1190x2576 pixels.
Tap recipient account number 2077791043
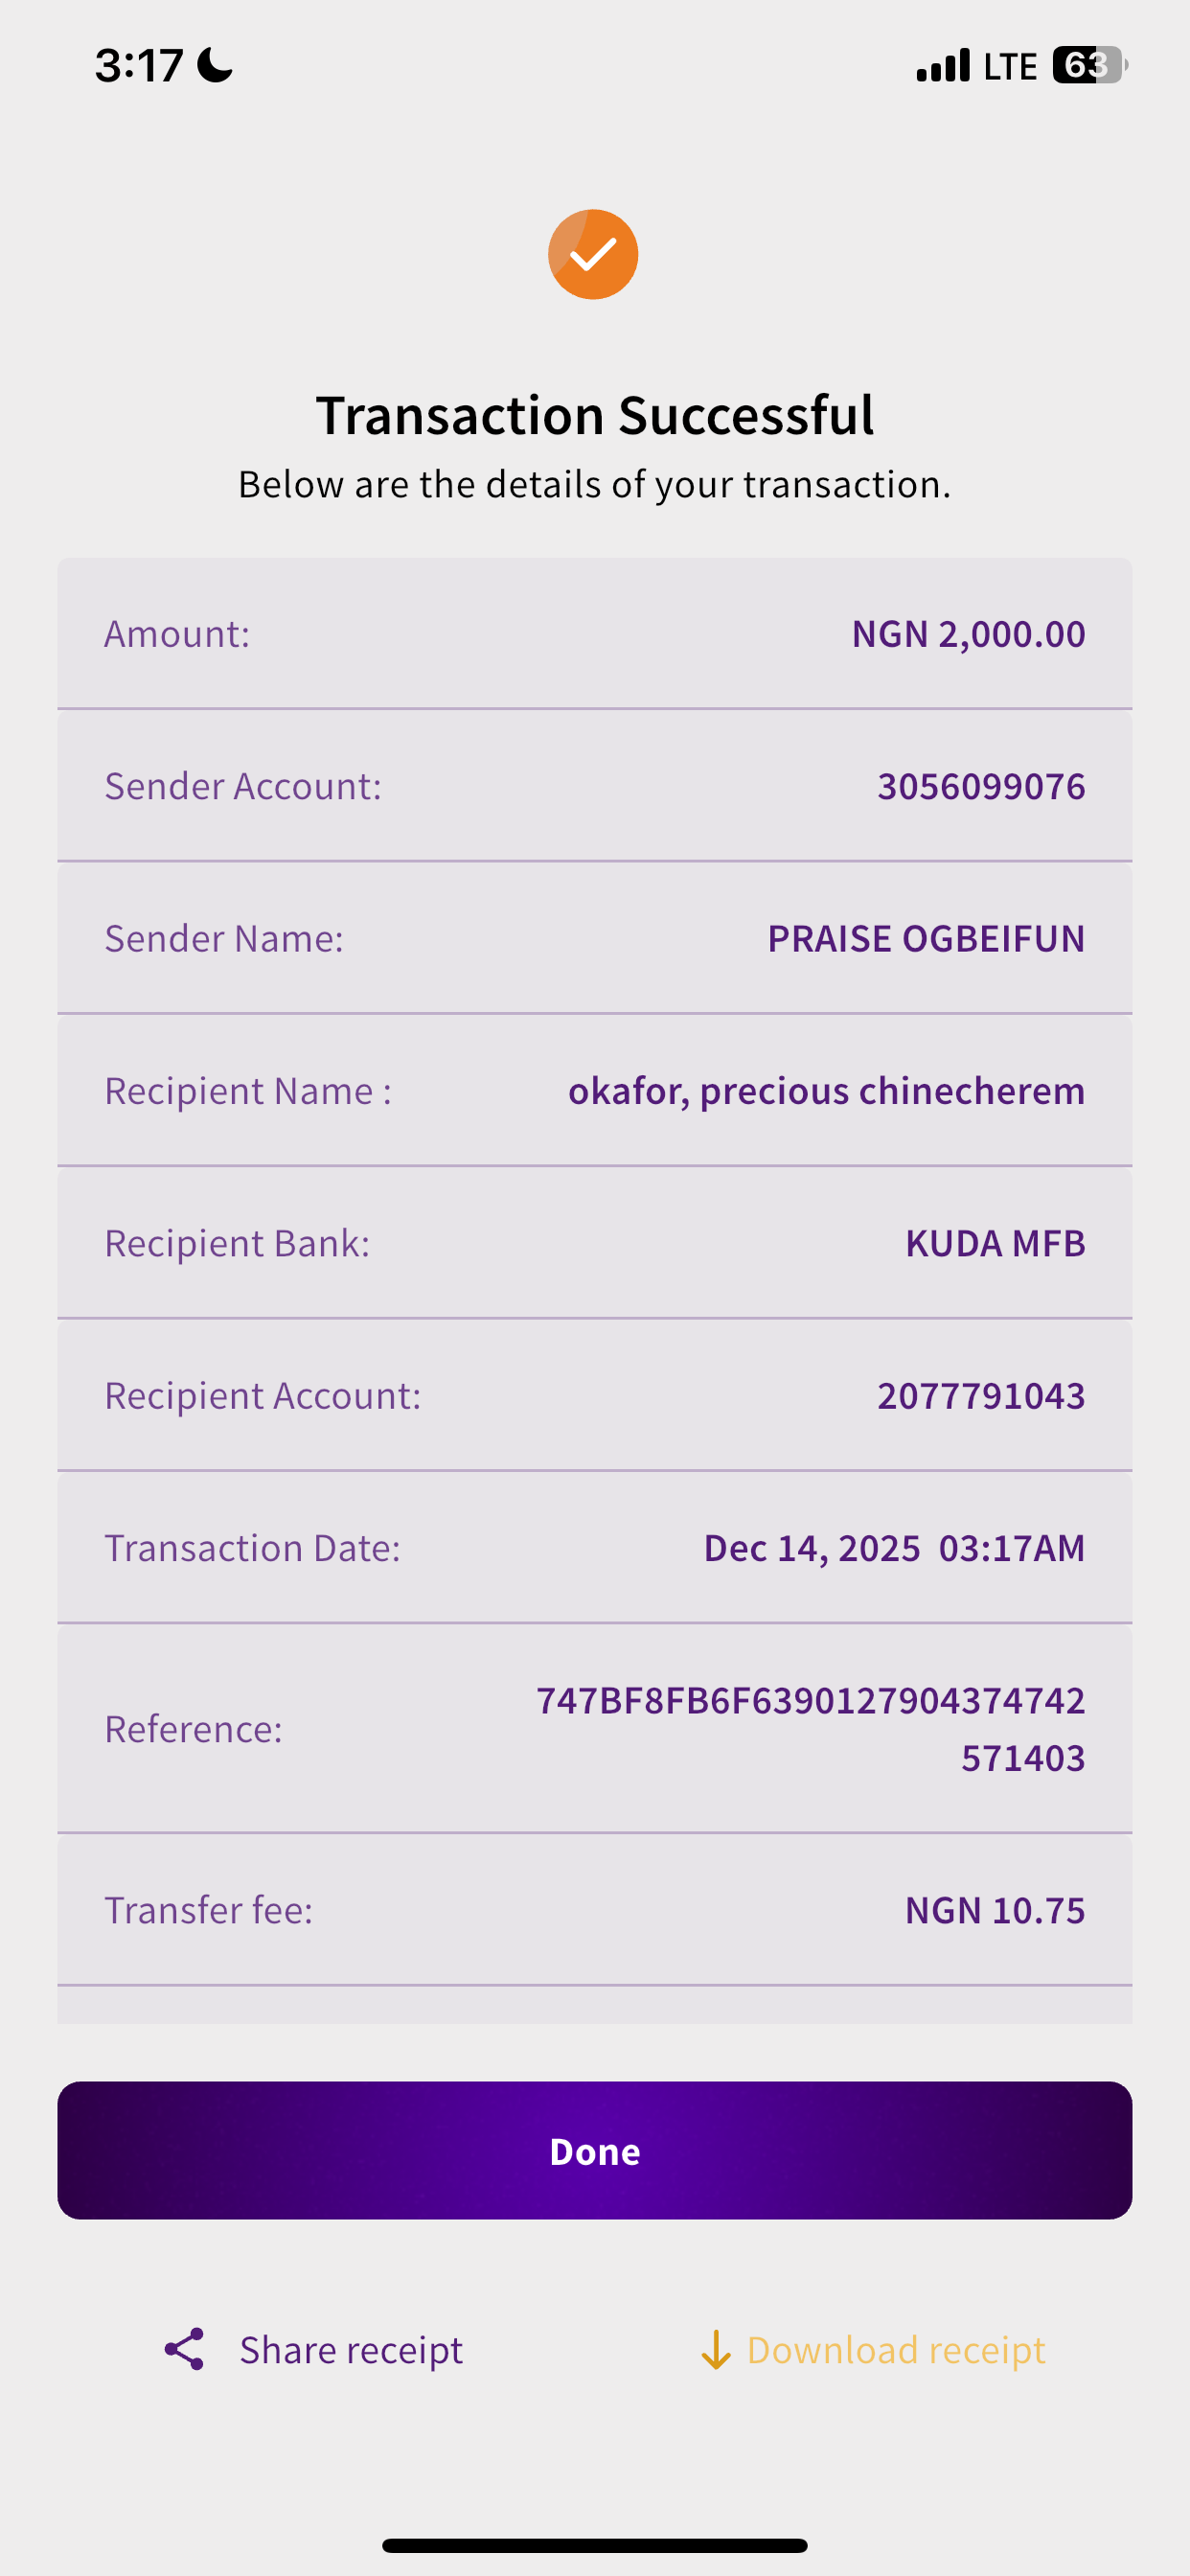(x=980, y=1395)
